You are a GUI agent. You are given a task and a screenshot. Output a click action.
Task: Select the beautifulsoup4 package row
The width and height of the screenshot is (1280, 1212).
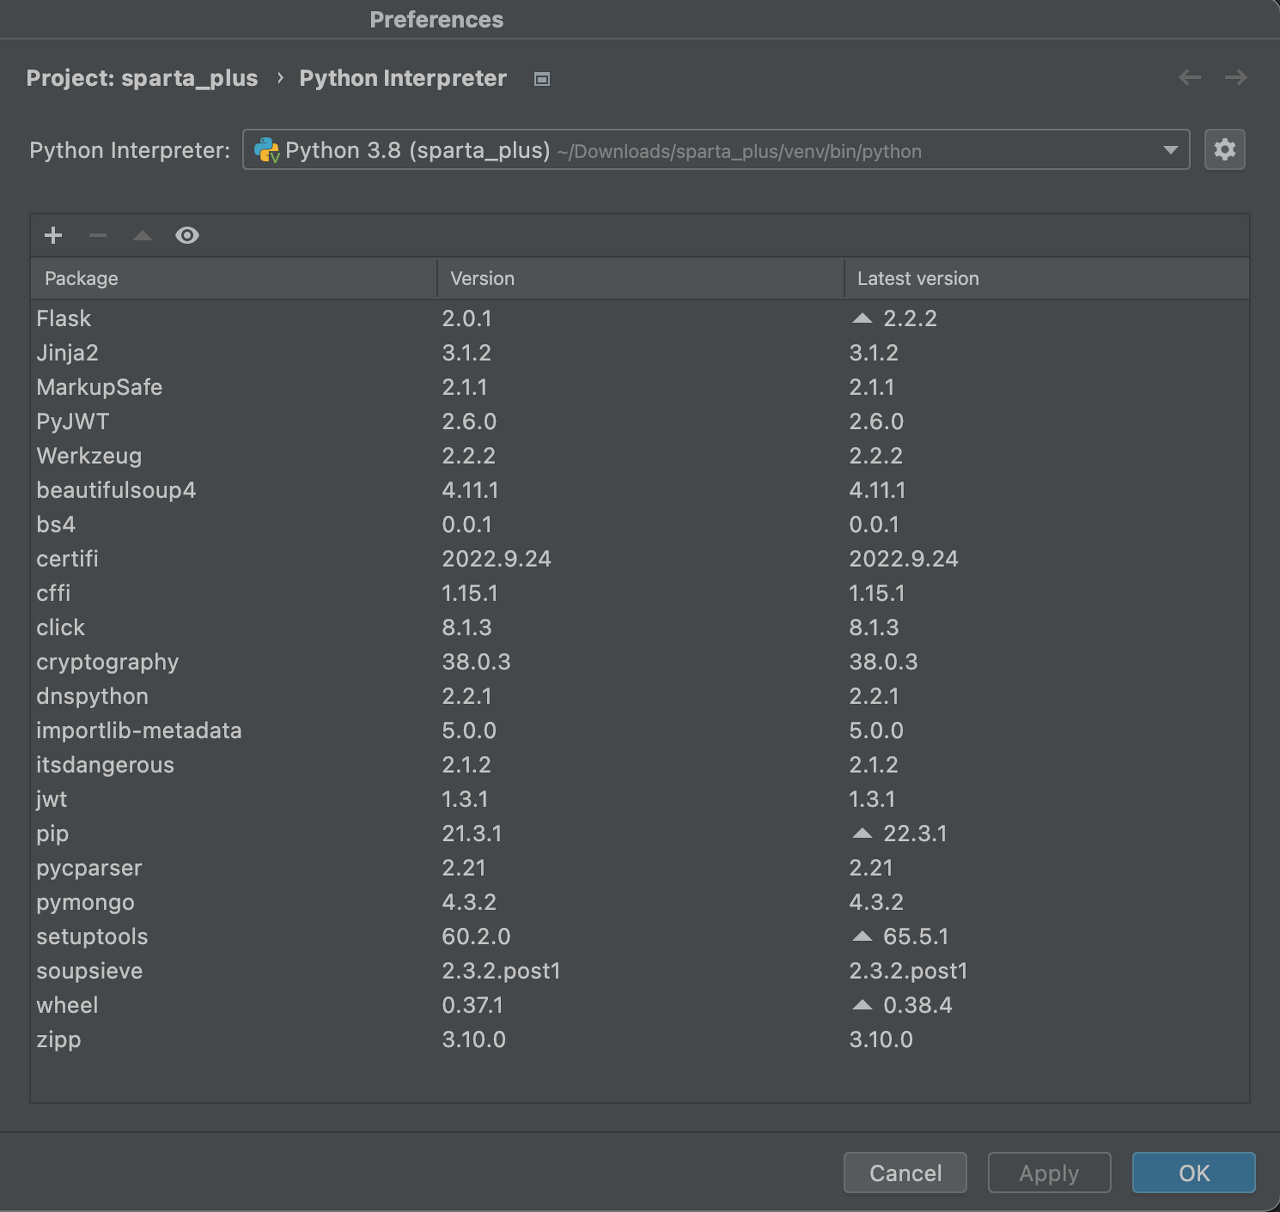click(x=640, y=490)
